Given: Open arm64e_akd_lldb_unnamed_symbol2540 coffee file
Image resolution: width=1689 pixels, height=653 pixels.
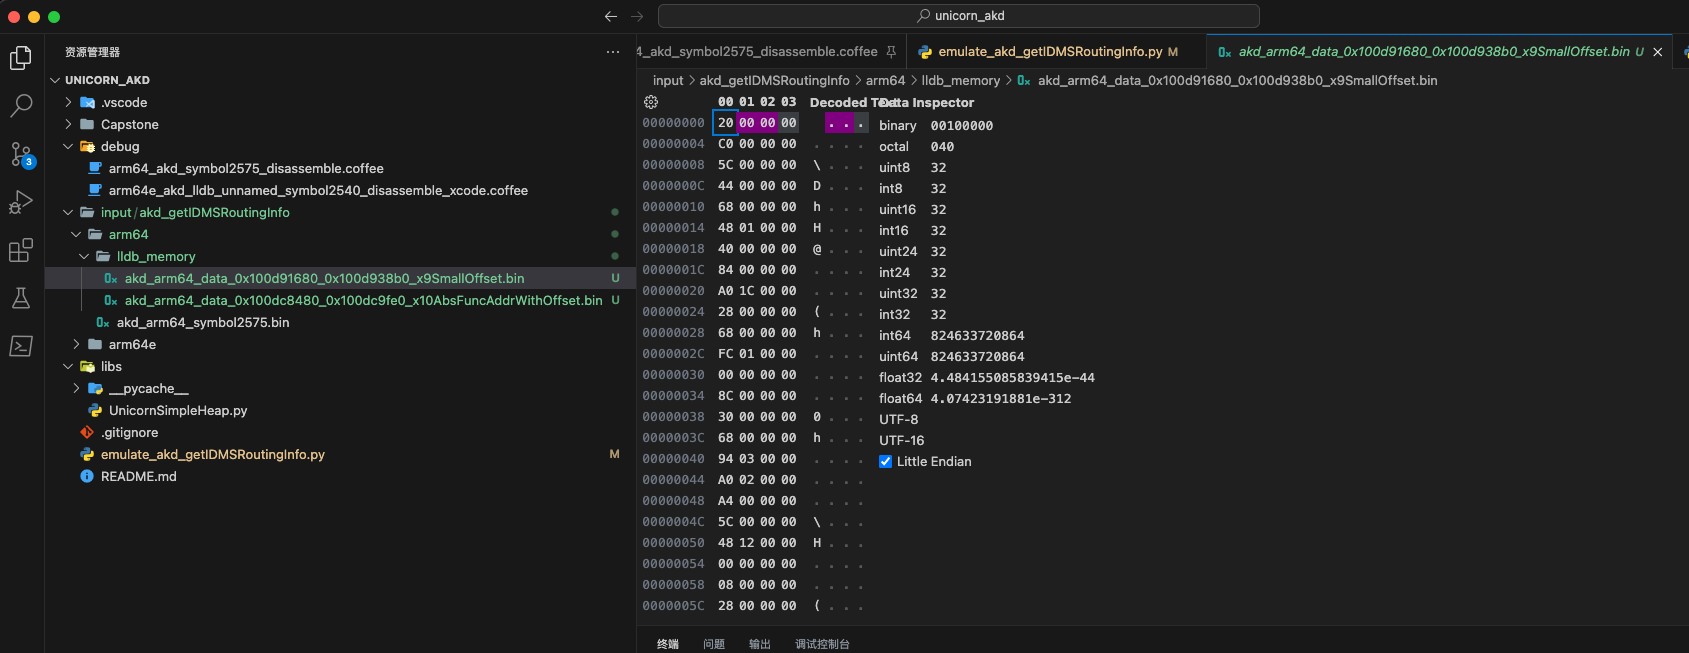Looking at the screenshot, I should tap(318, 190).
